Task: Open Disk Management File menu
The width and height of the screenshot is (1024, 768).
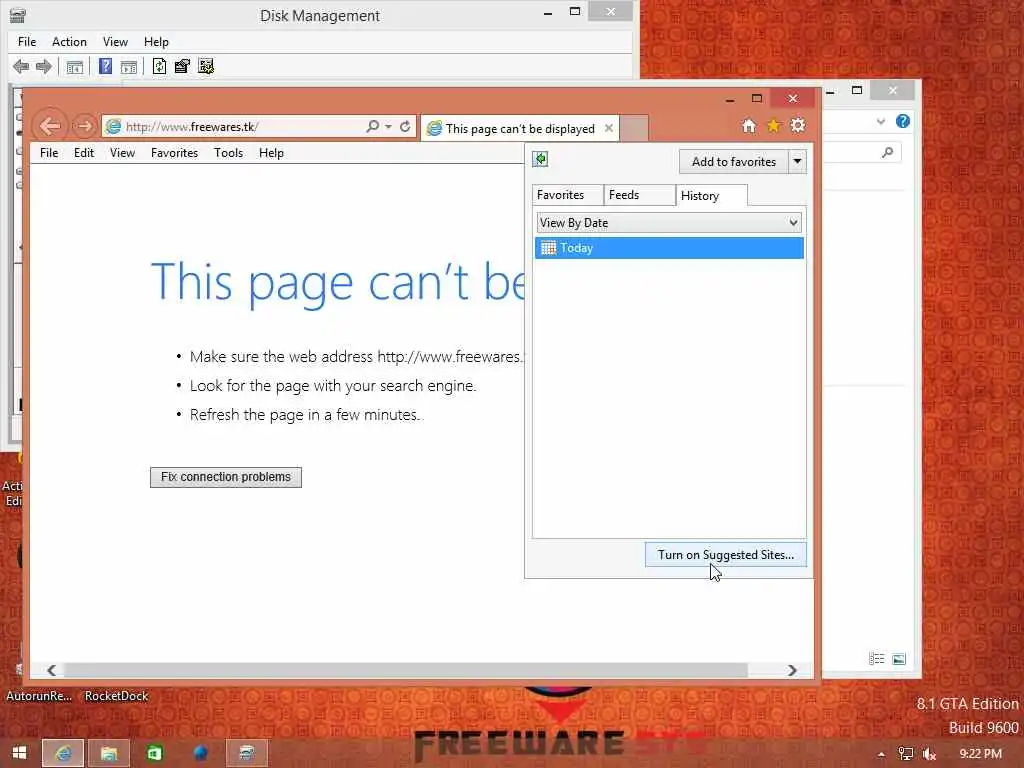Action: 27,42
